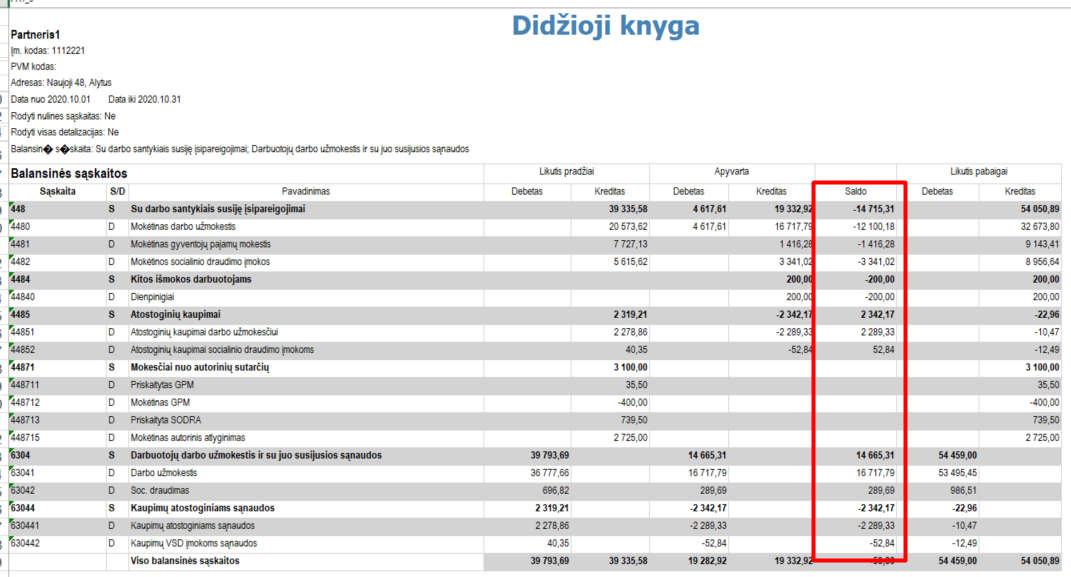Click the Apyvarta group header
This screenshot has height=577, width=1071.
point(732,172)
